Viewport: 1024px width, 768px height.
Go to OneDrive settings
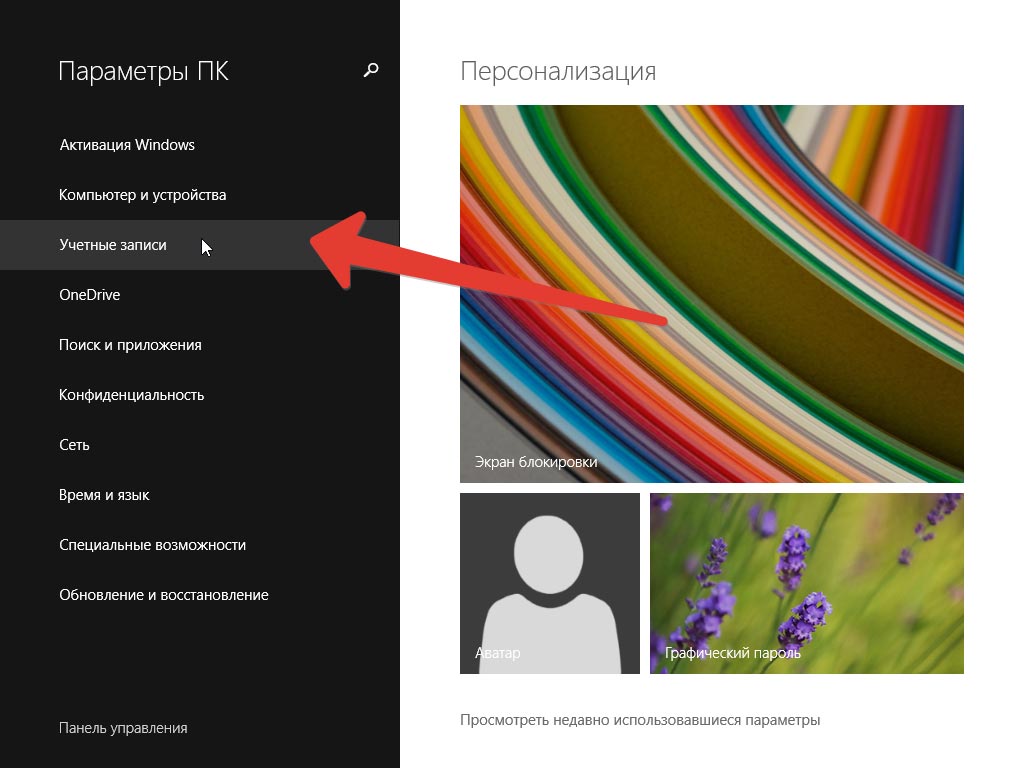(x=90, y=295)
